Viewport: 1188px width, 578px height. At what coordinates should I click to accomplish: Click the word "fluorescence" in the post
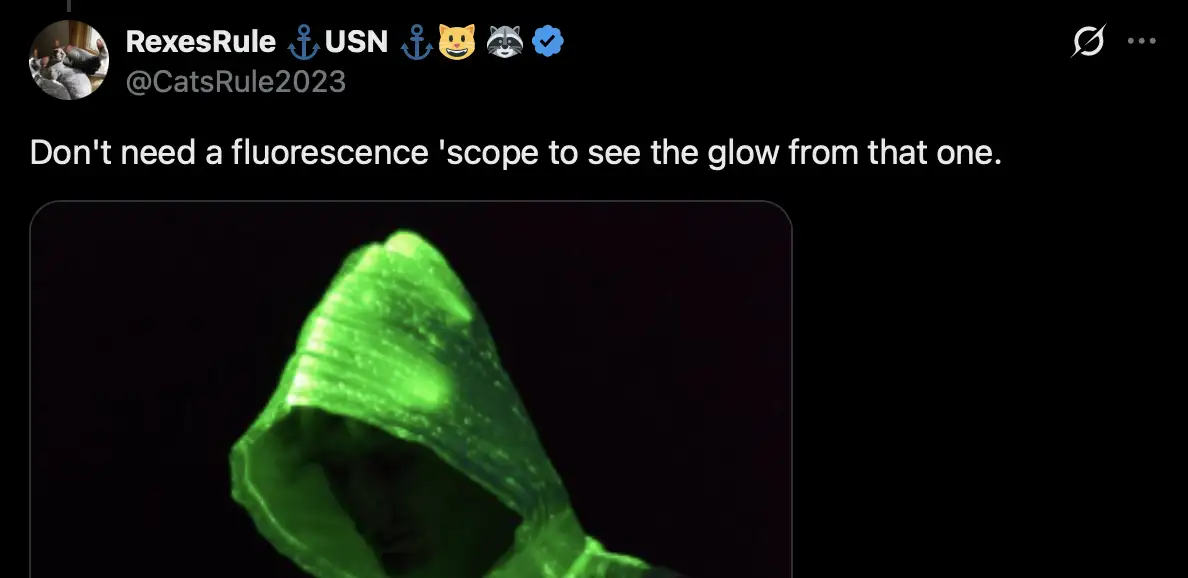click(330, 153)
